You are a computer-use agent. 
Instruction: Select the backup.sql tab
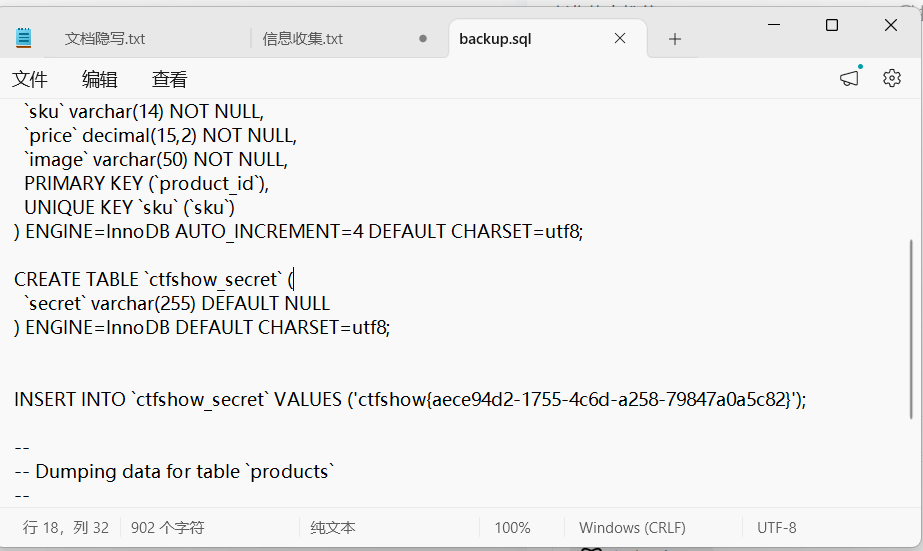click(495, 39)
